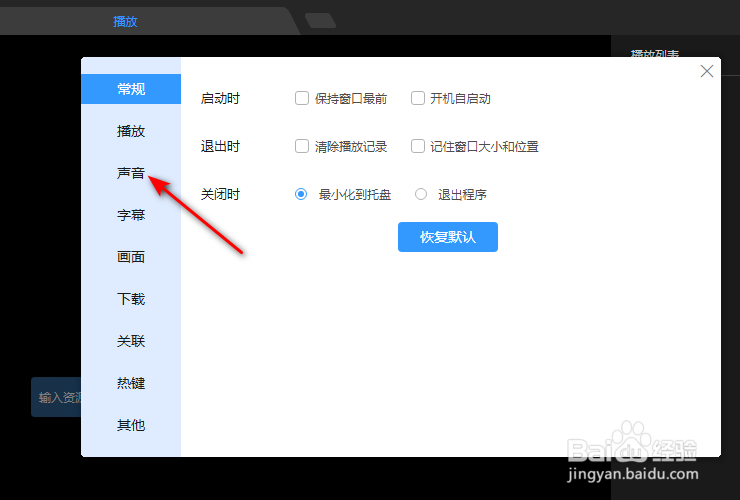740x500 pixels.
Task: Choose 退出程序 radio option
Action: coord(421,194)
